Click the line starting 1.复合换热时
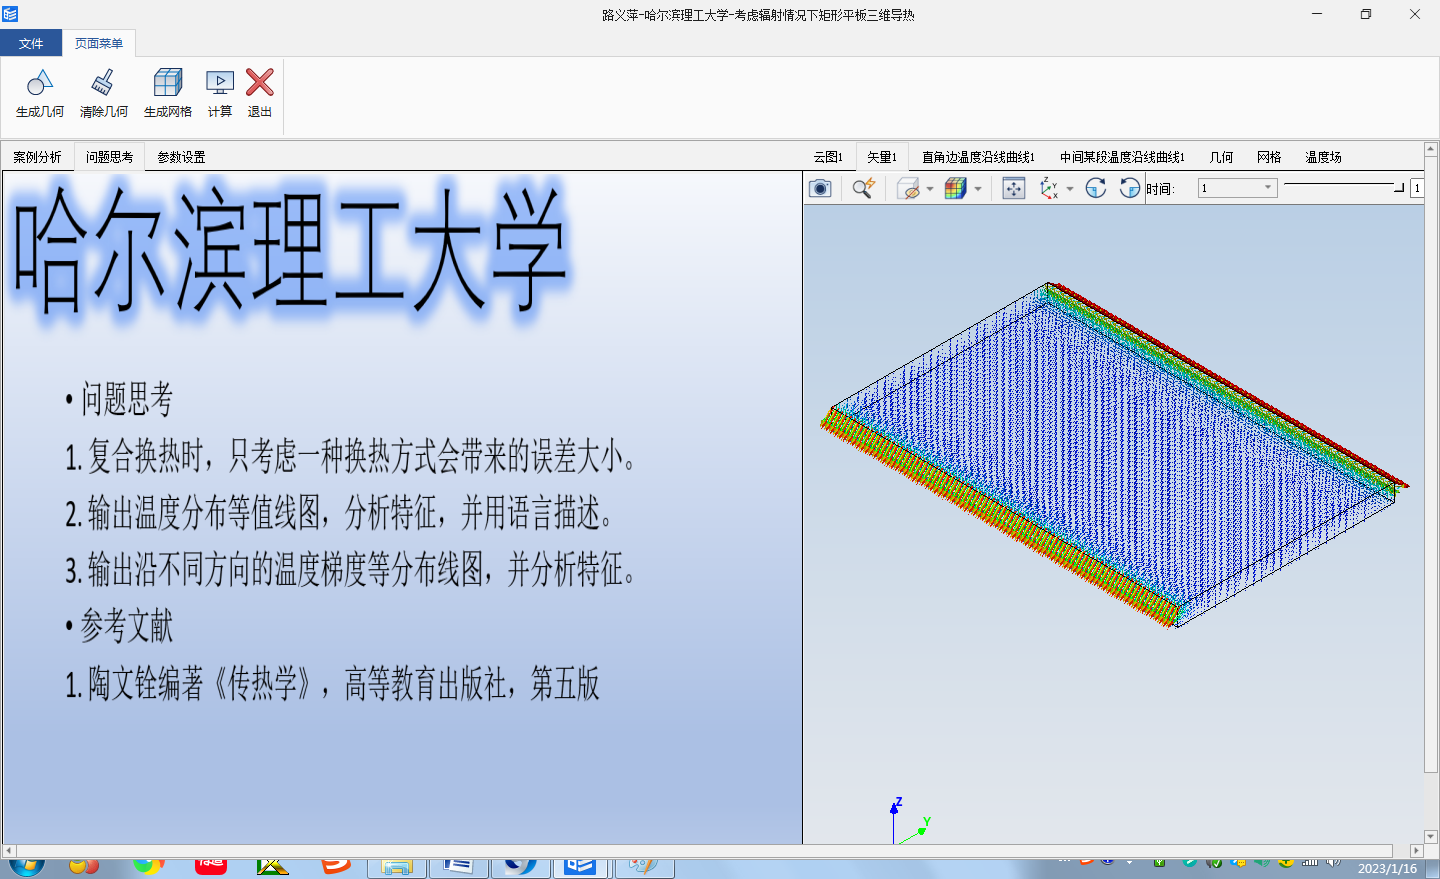The width and height of the screenshot is (1440, 879). [x=350, y=457]
